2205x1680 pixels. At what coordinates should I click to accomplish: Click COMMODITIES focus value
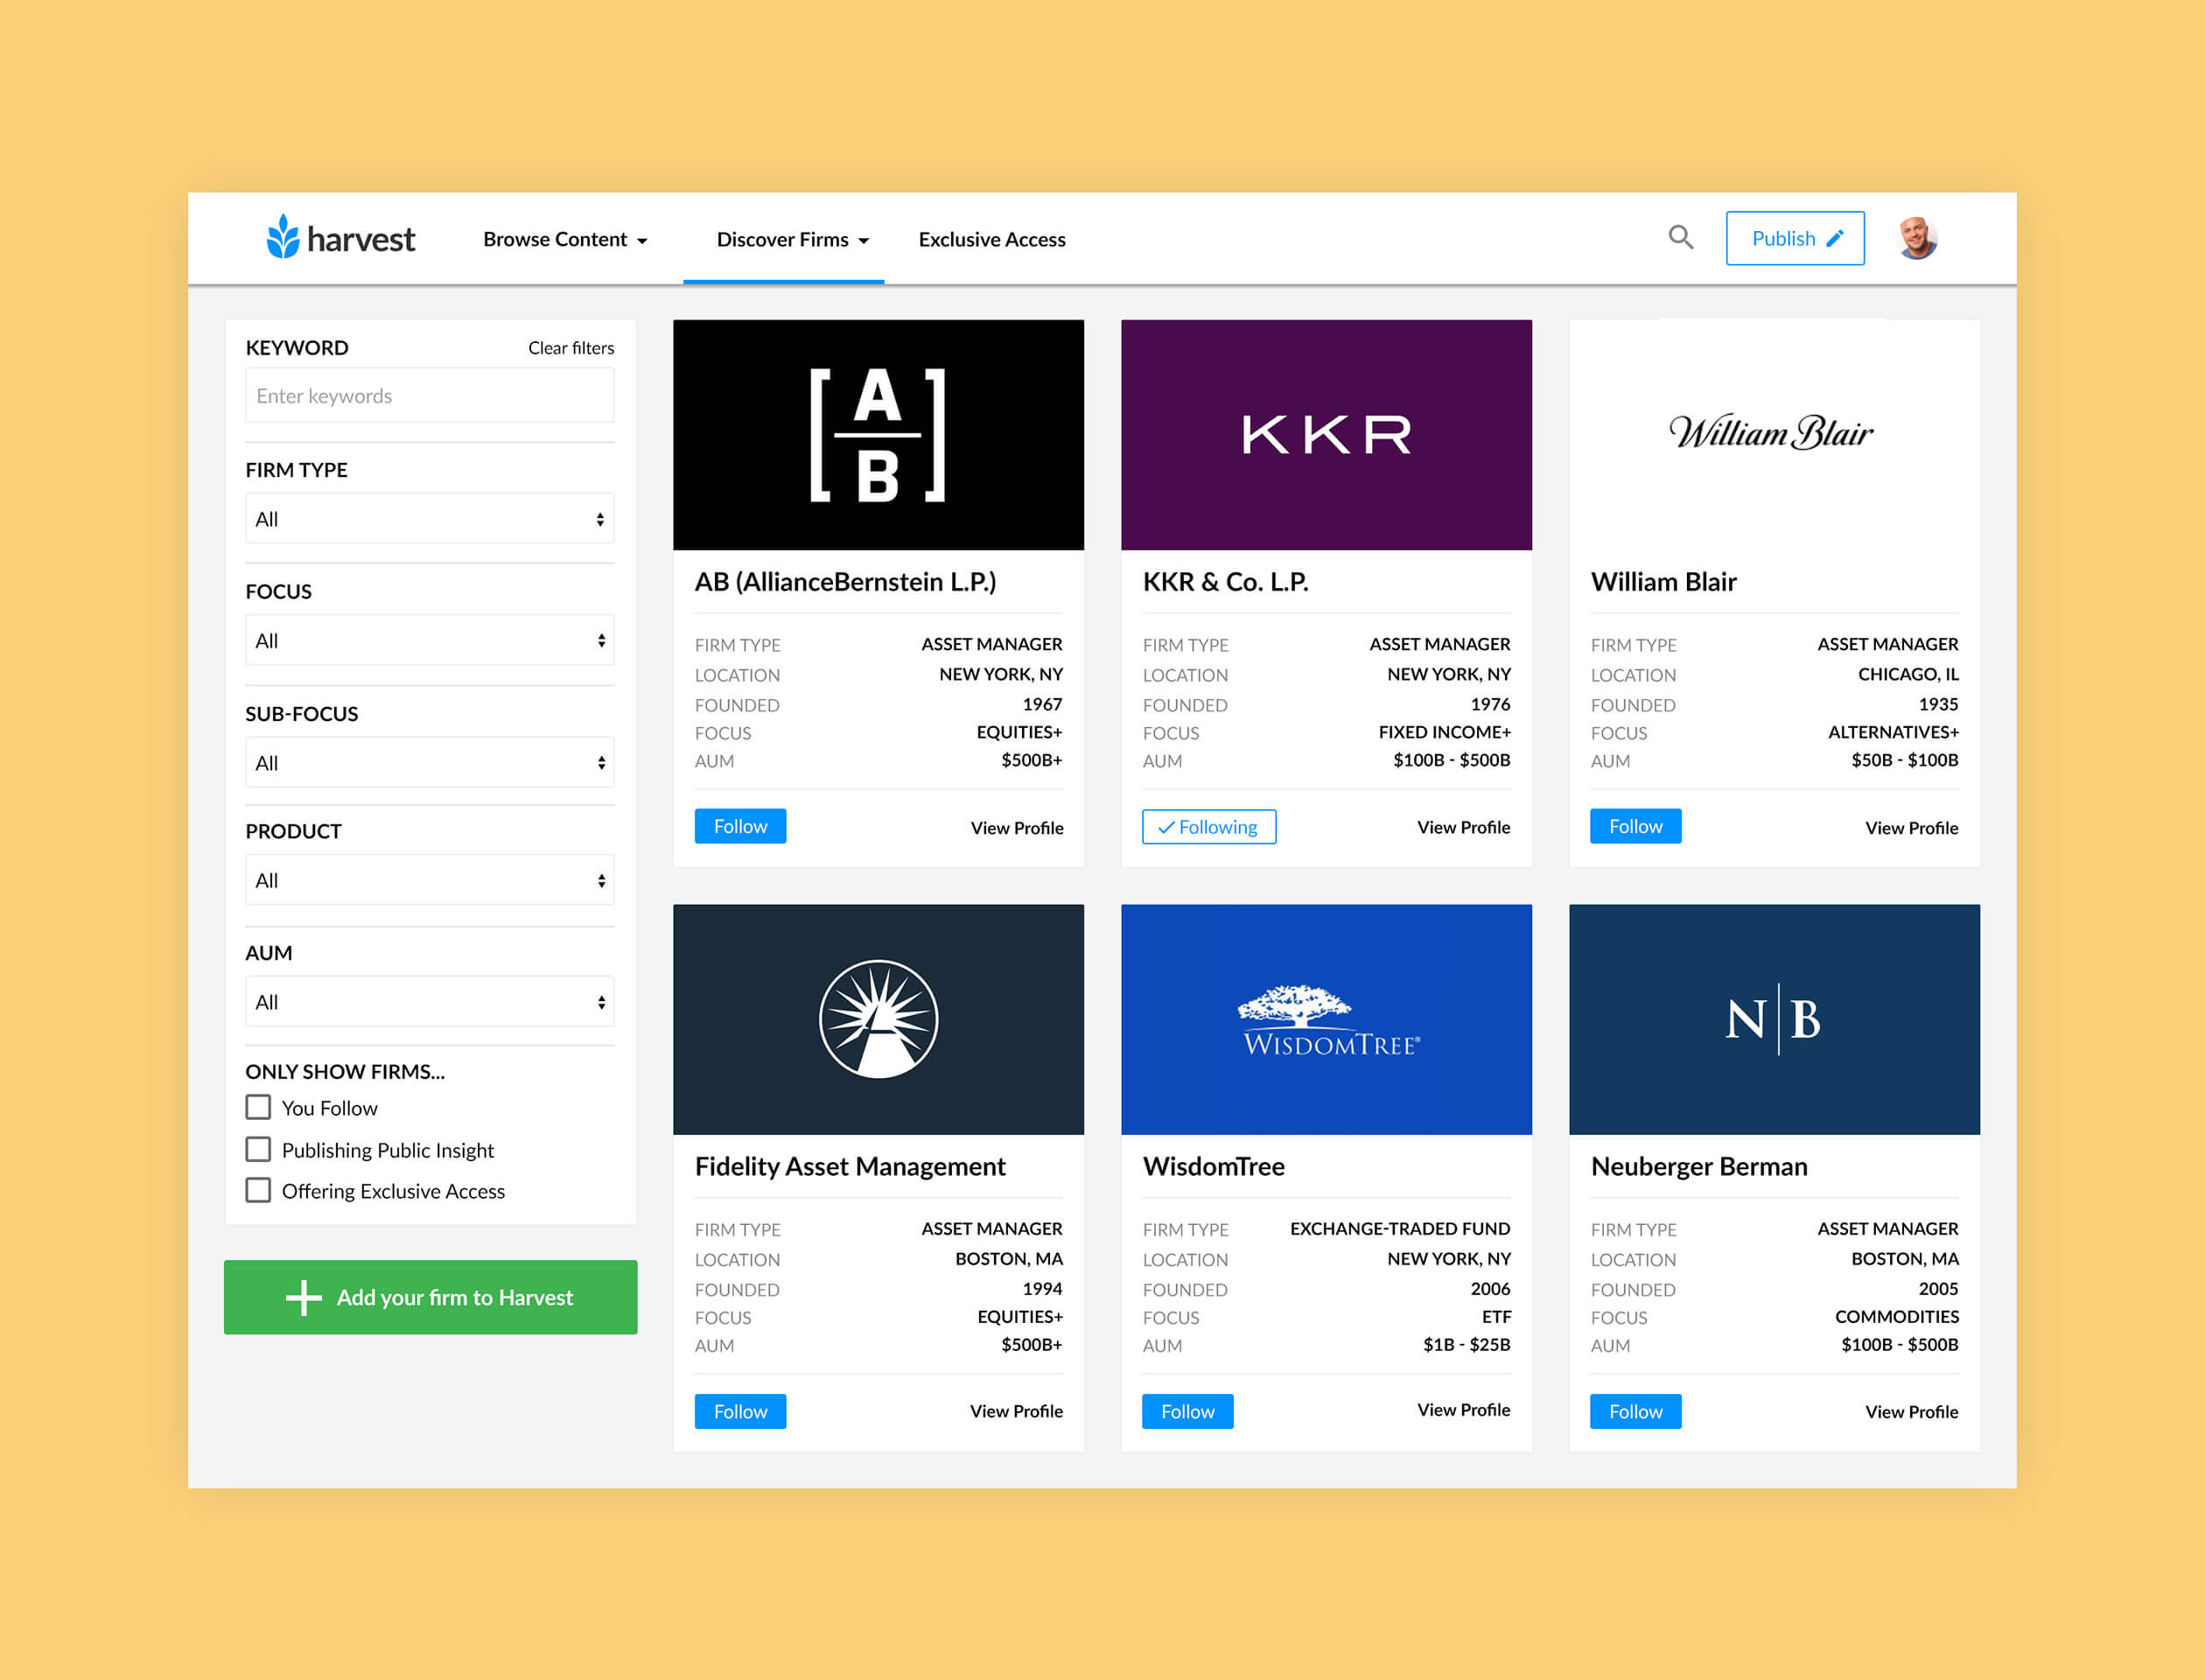click(x=1897, y=1317)
